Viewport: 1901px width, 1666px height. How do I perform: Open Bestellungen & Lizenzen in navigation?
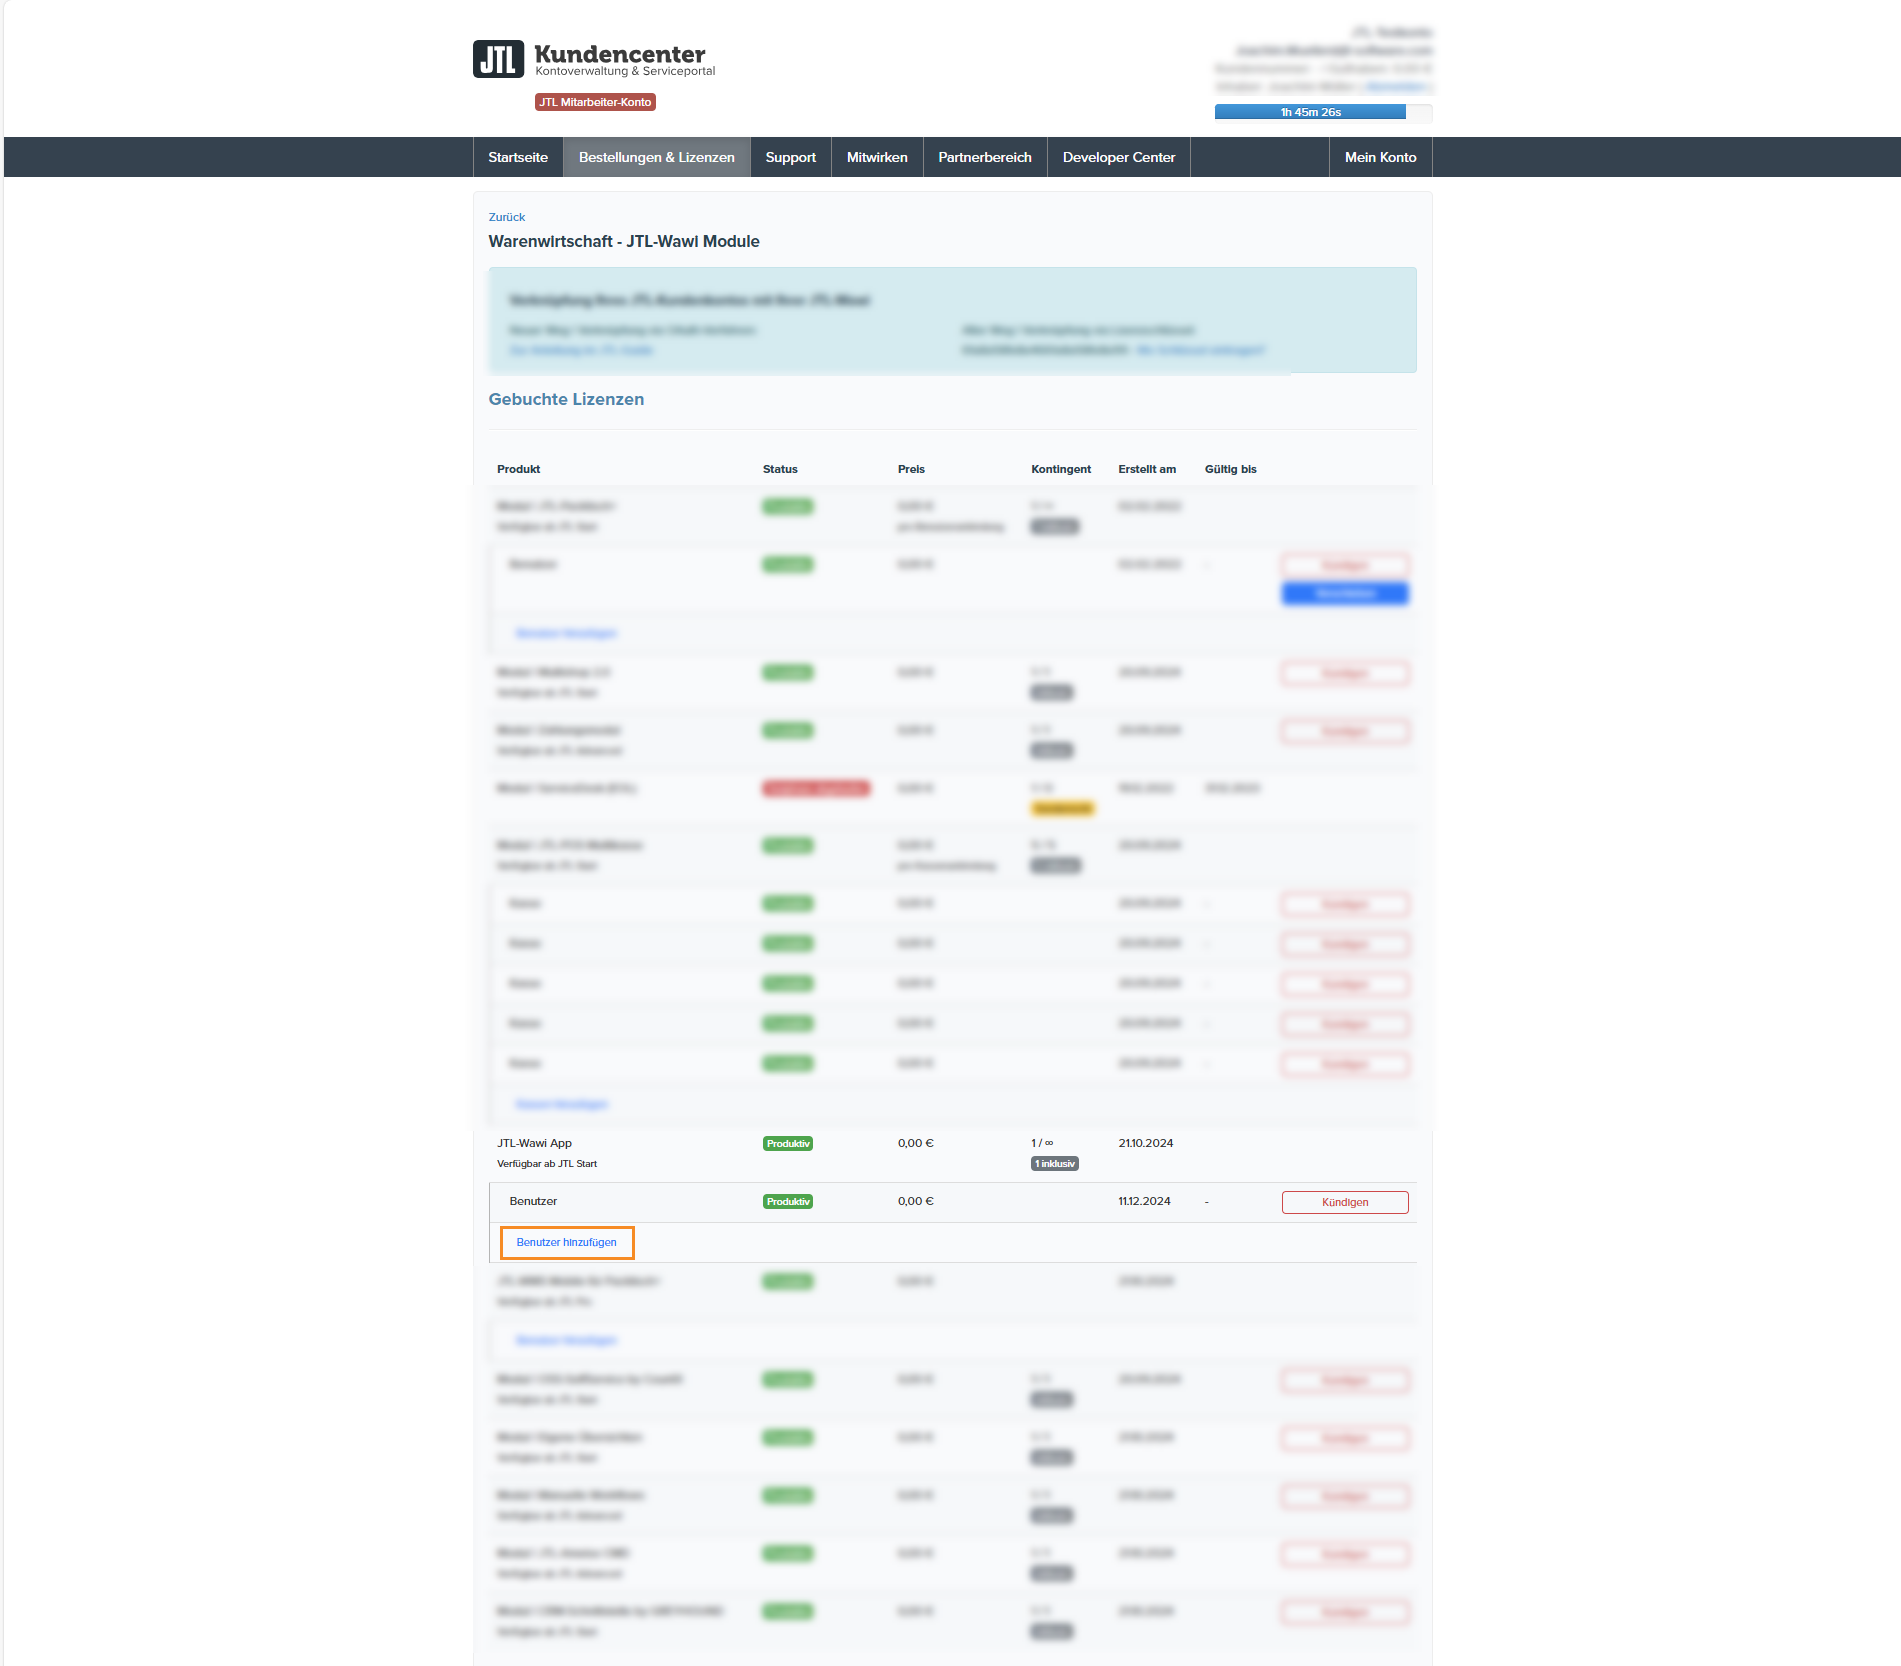(656, 157)
